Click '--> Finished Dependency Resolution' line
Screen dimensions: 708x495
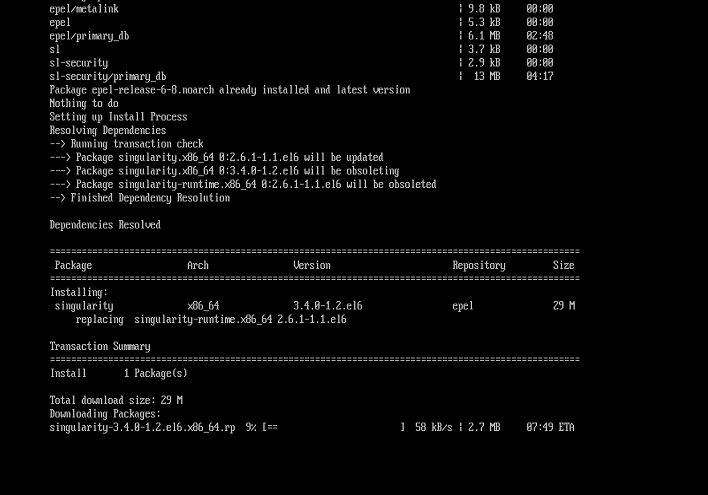tap(140, 198)
